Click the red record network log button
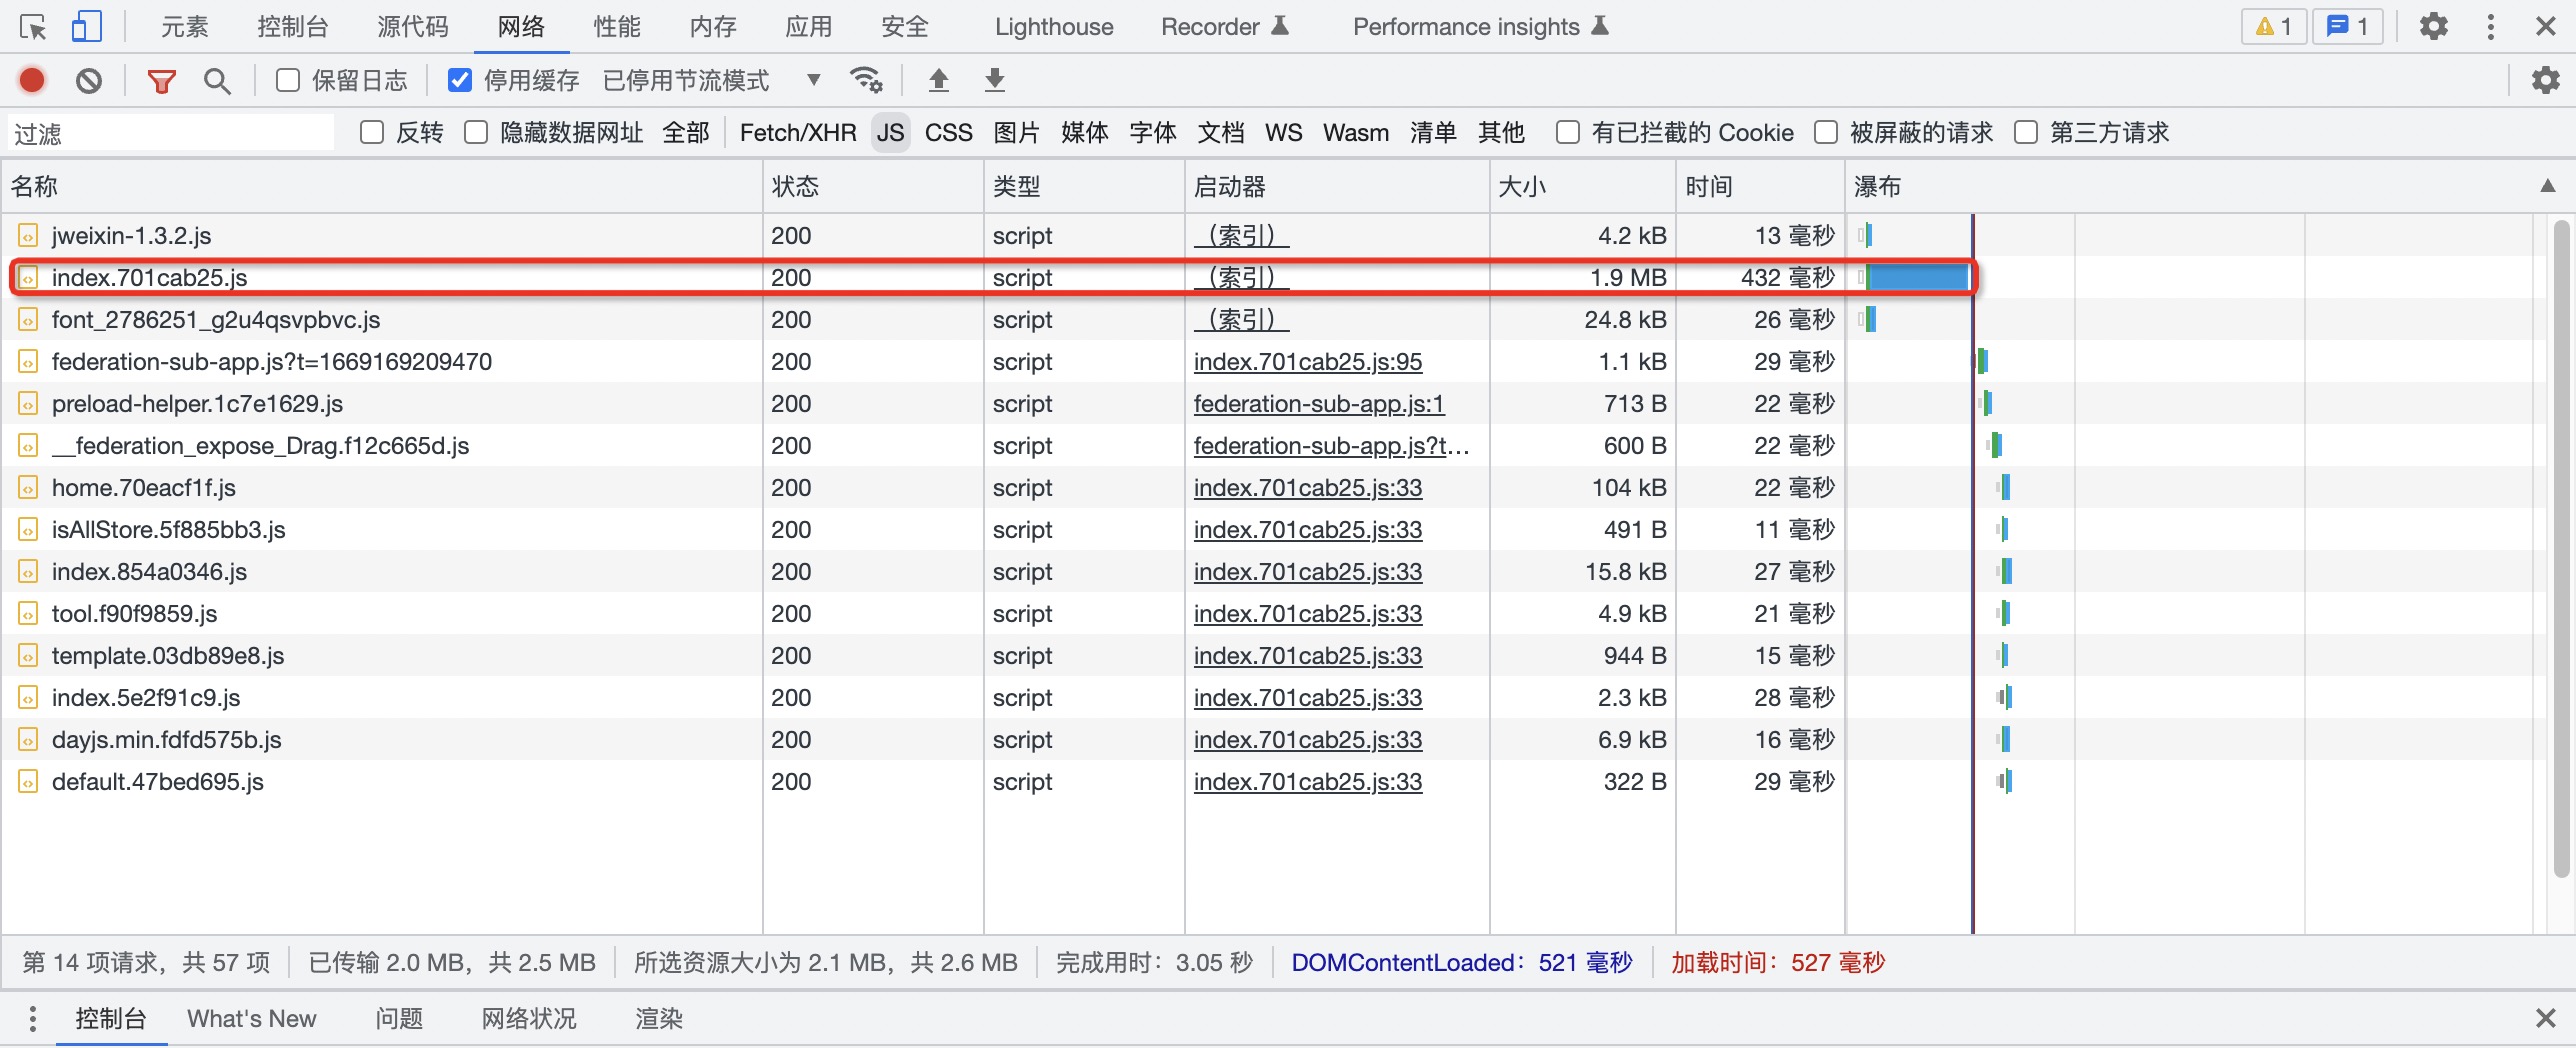 point(32,80)
